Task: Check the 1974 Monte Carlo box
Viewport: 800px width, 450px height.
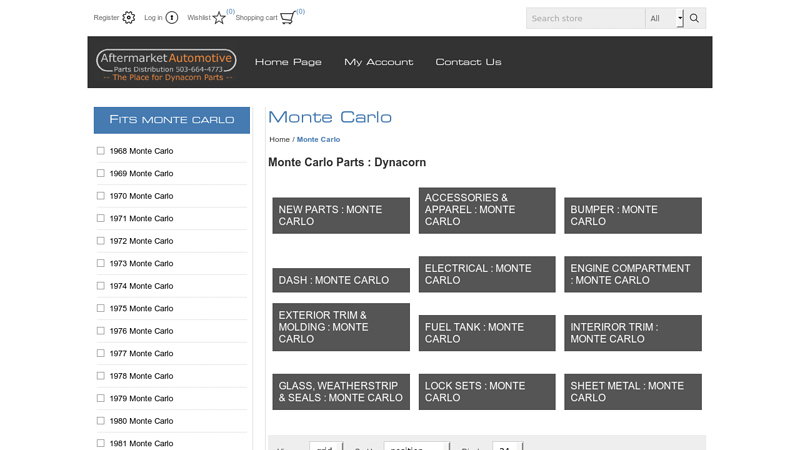Action: coord(101,286)
